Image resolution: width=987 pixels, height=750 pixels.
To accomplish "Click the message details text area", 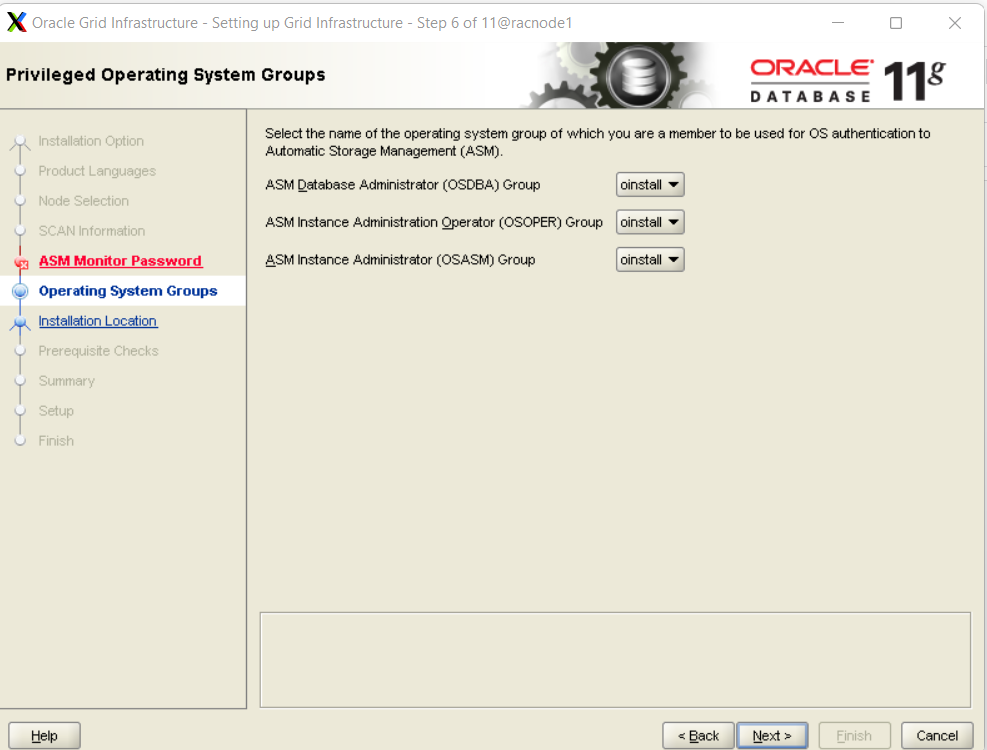I will tap(615, 660).
